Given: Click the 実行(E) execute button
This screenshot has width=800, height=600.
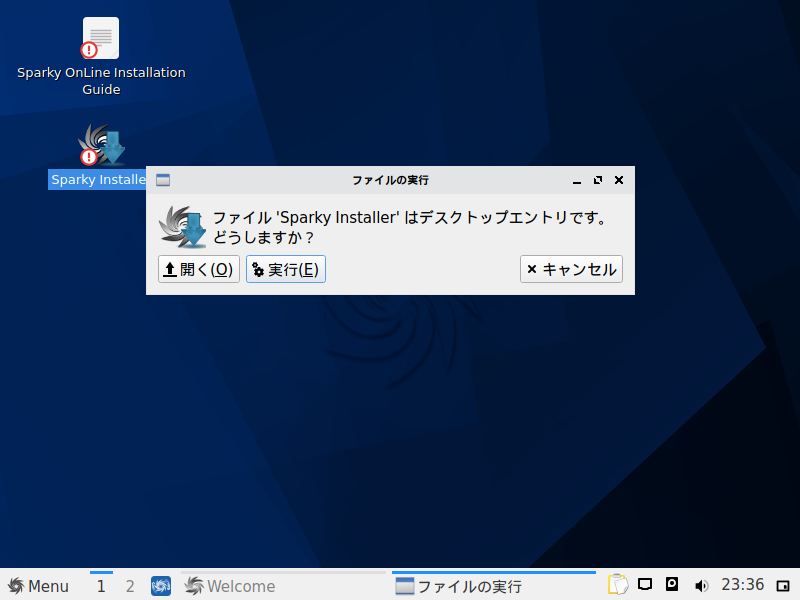Looking at the screenshot, I should (x=286, y=269).
